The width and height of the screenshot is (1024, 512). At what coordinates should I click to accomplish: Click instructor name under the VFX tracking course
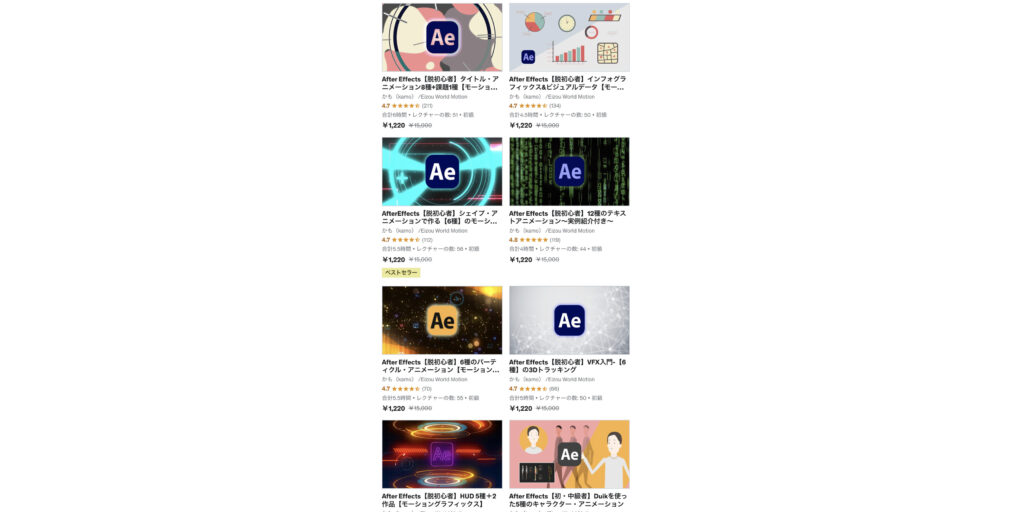click(x=552, y=379)
